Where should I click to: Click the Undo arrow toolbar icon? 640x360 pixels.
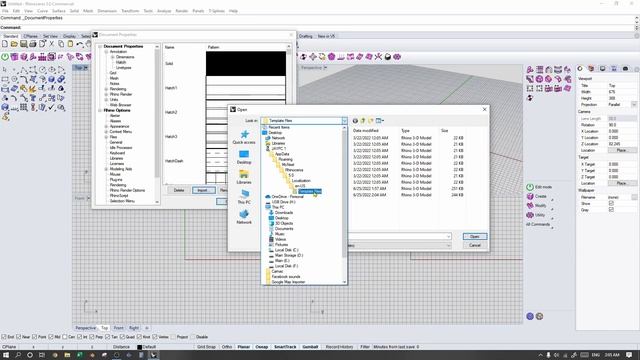80,44
